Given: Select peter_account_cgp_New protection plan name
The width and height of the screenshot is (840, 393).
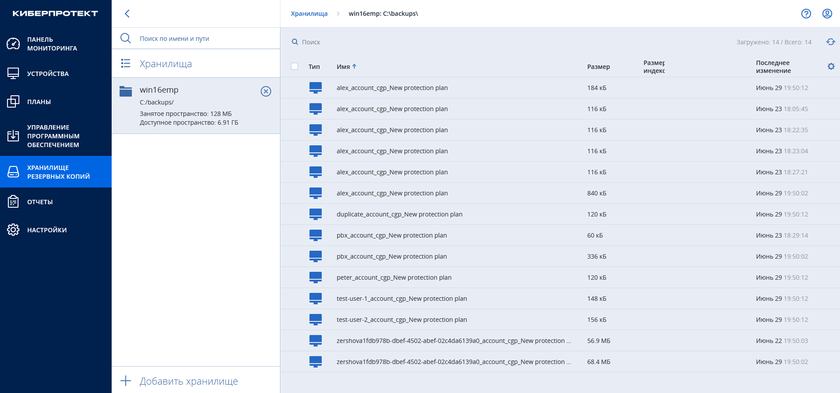Looking at the screenshot, I should pos(394,277).
